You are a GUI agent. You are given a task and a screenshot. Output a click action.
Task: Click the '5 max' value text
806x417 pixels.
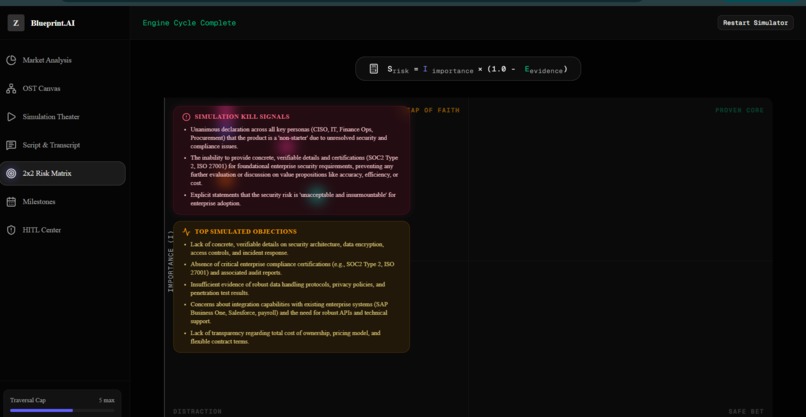pos(107,400)
